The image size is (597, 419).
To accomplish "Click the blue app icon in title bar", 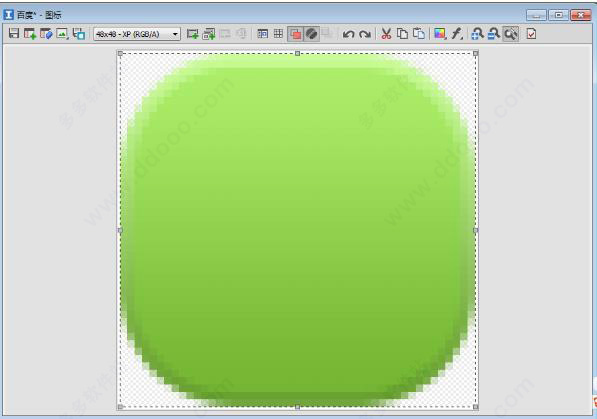I will (8, 15).
